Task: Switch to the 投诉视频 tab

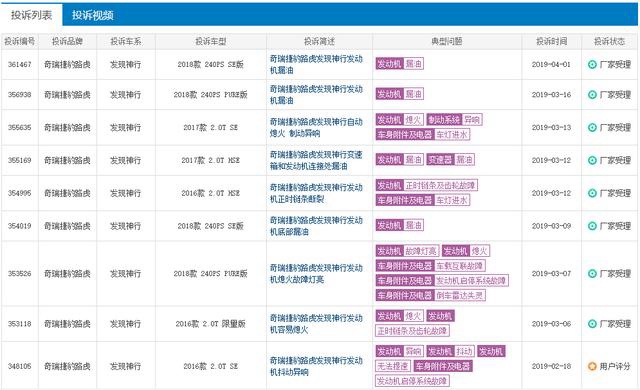Action: coord(93,15)
